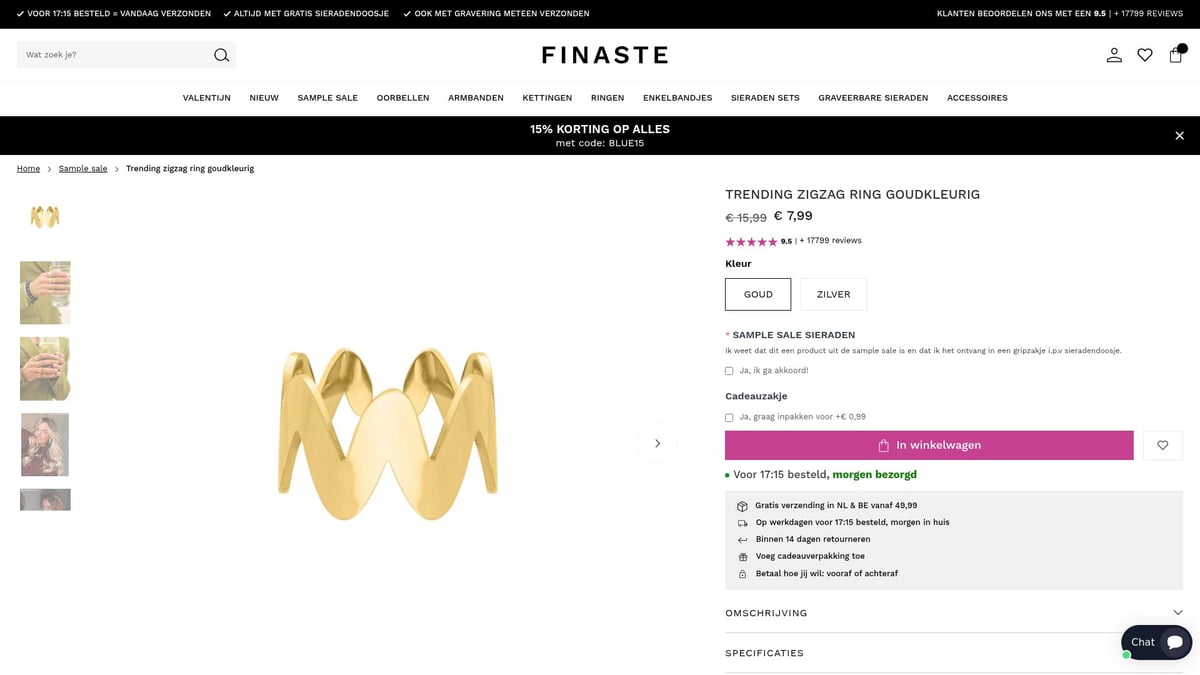
Task: Open the OORBELLEN menu item
Action: click(x=403, y=98)
